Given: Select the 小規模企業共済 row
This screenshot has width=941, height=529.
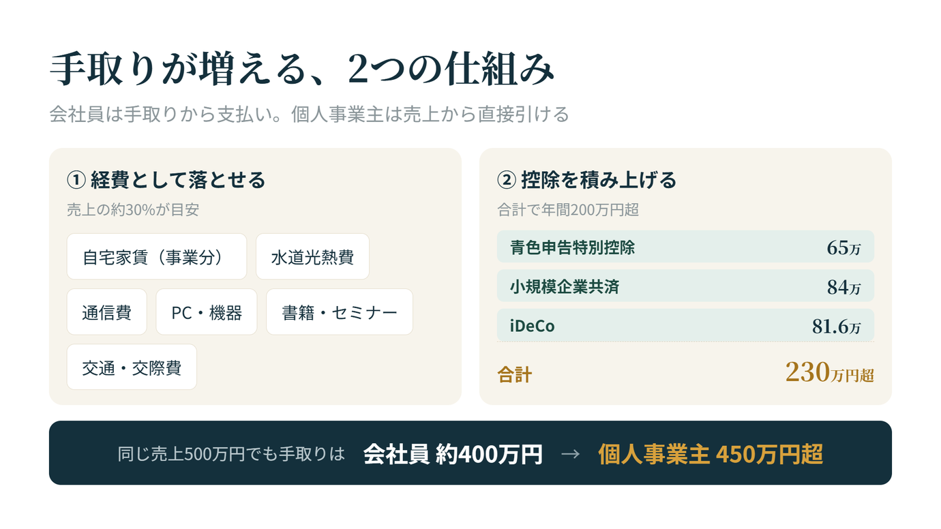Looking at the screenshot, I should pyautogui.click(x=685, y=286).
